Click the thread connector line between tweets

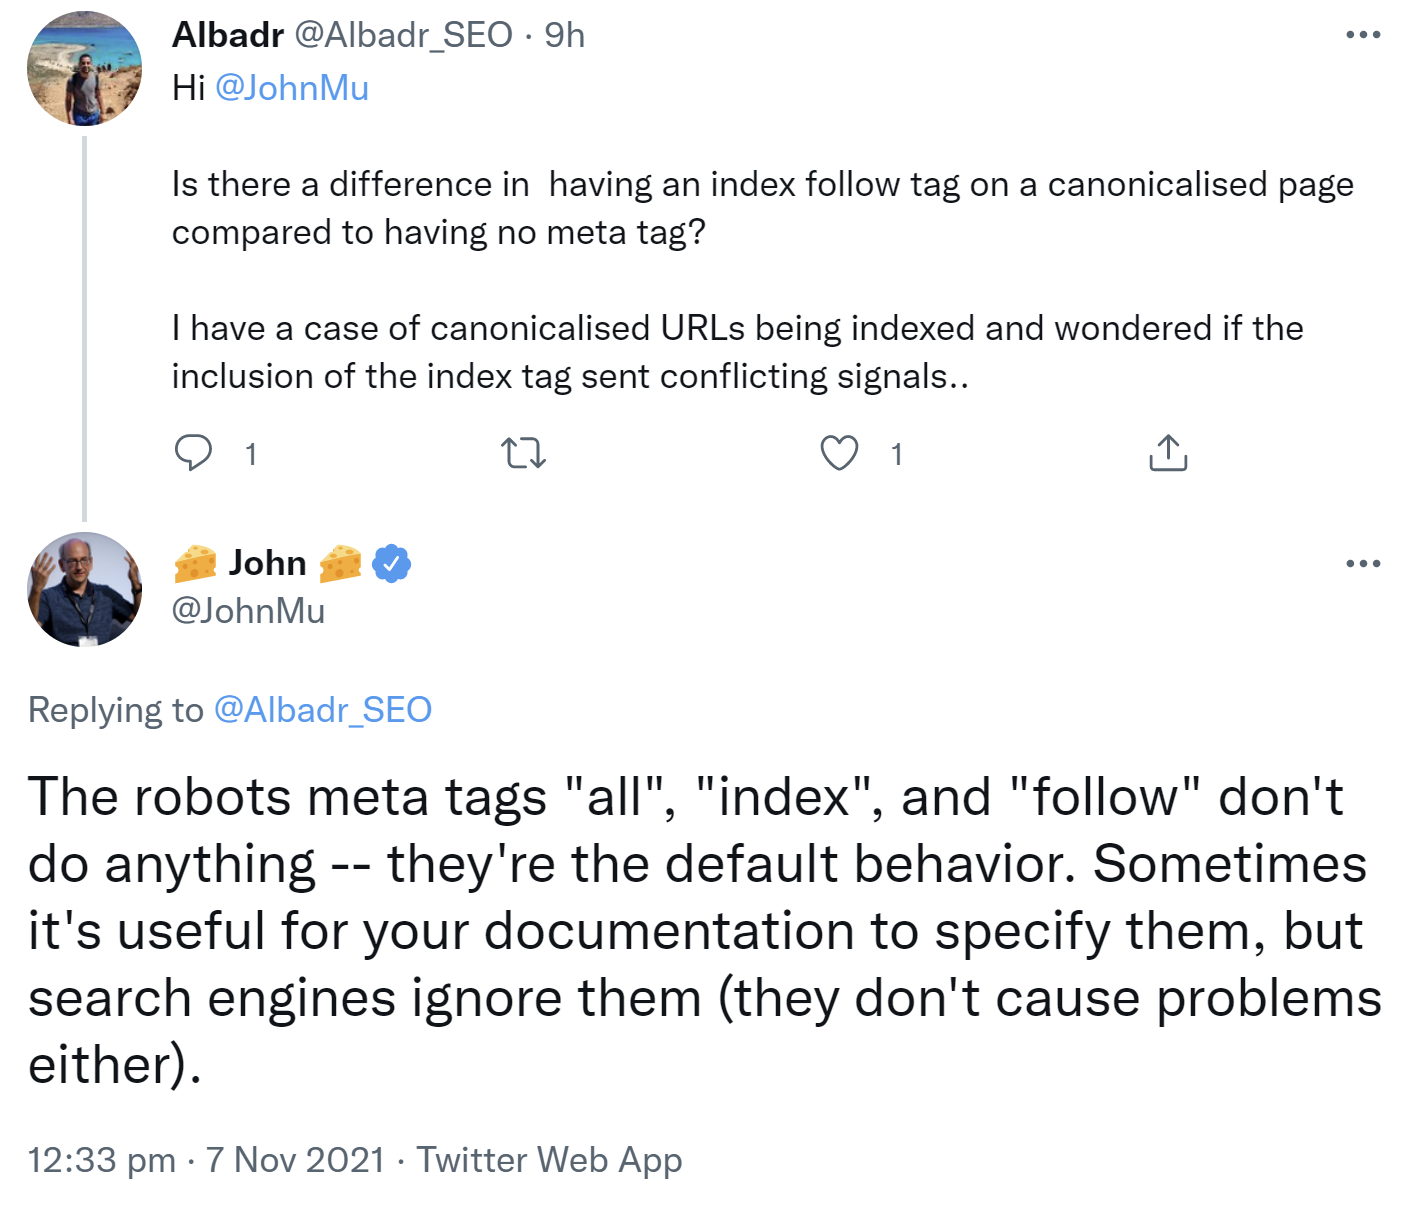pyautogui.click(x=84, y=320)
